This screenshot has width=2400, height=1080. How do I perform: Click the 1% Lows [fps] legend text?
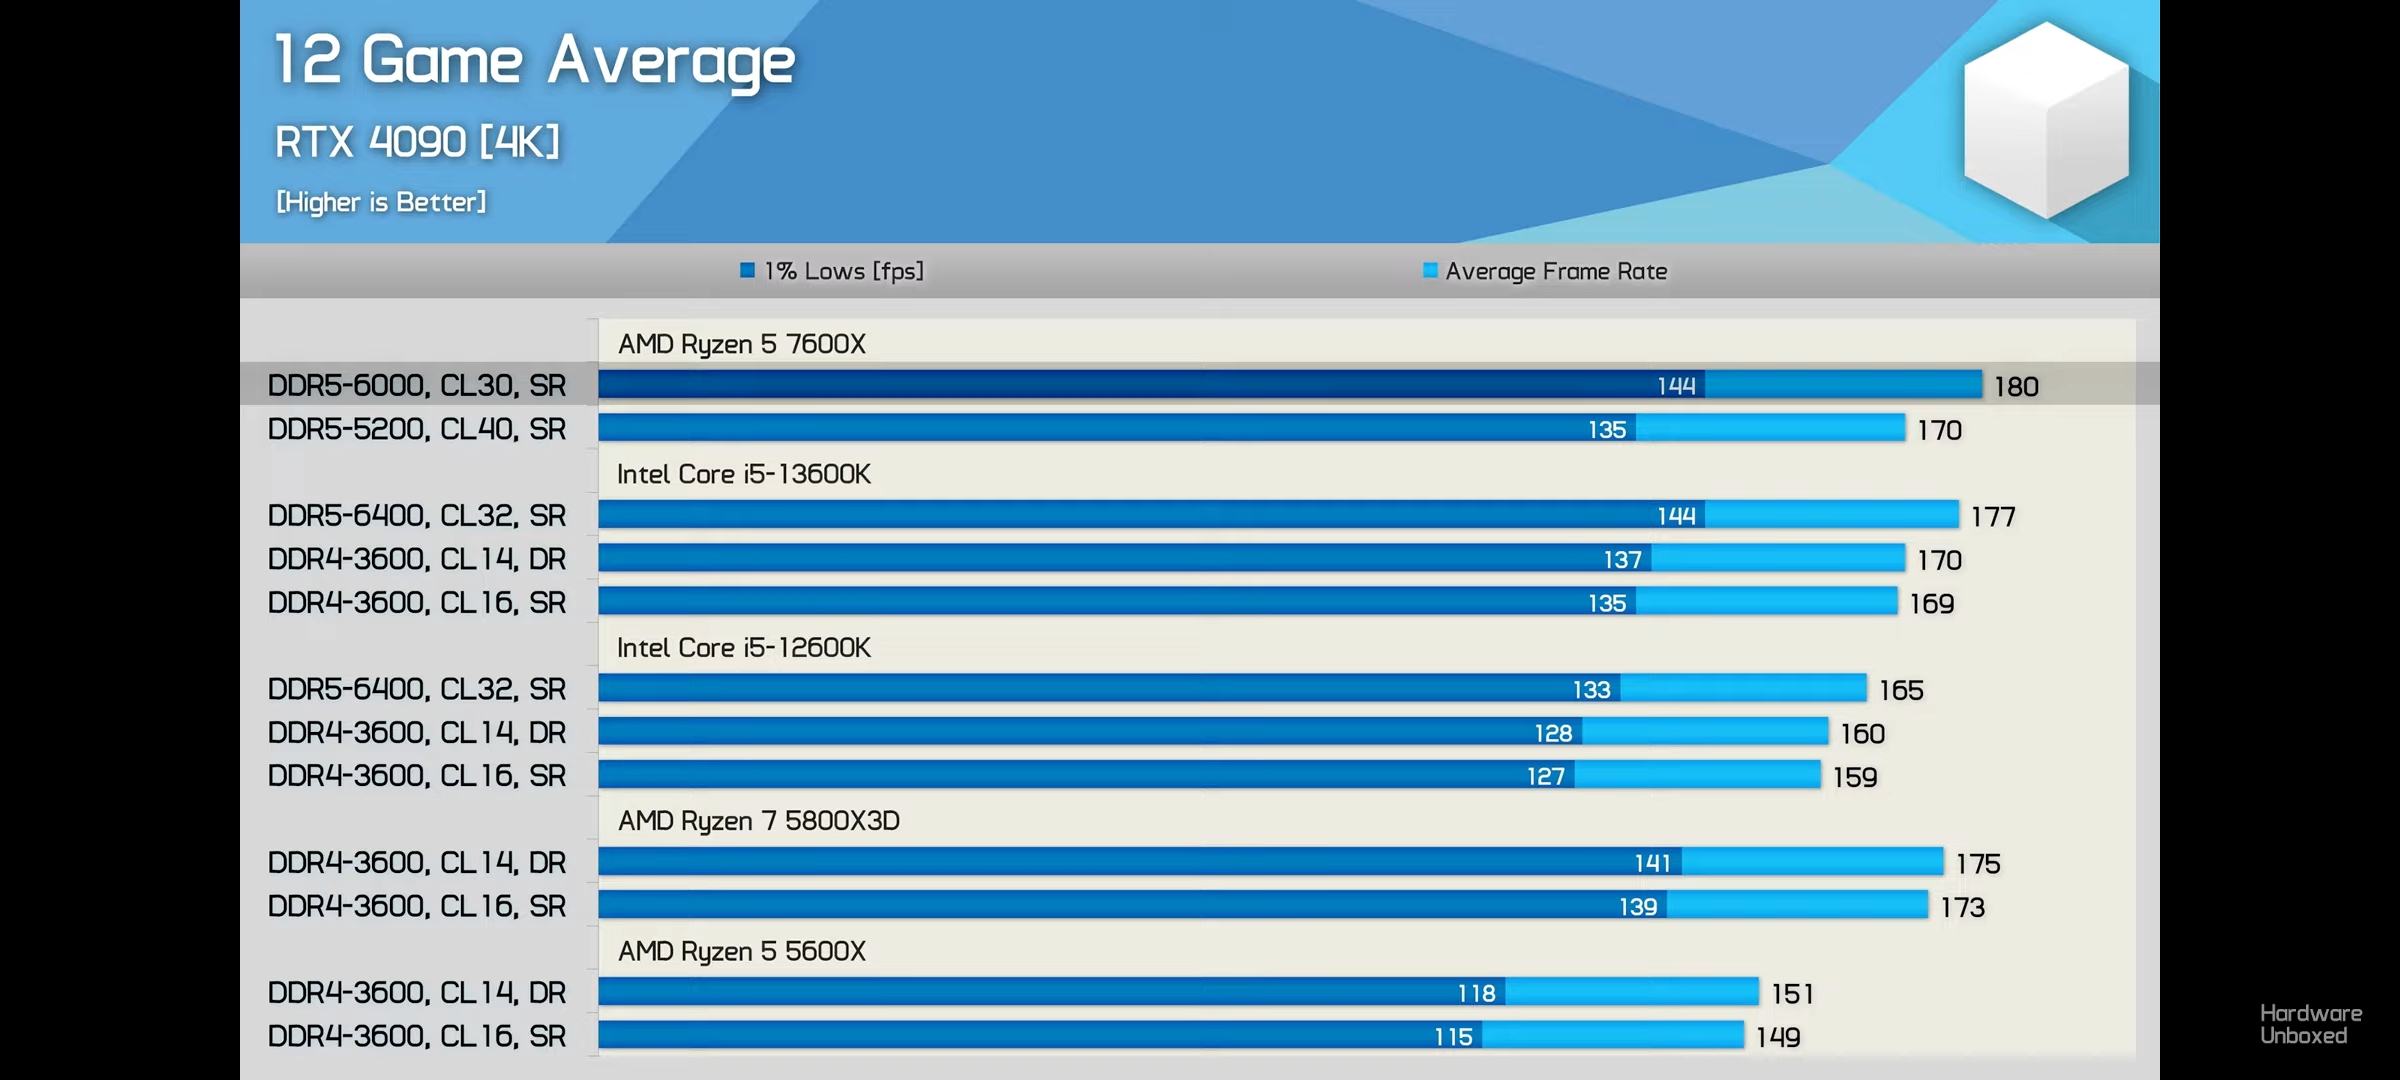coord(844,271)
